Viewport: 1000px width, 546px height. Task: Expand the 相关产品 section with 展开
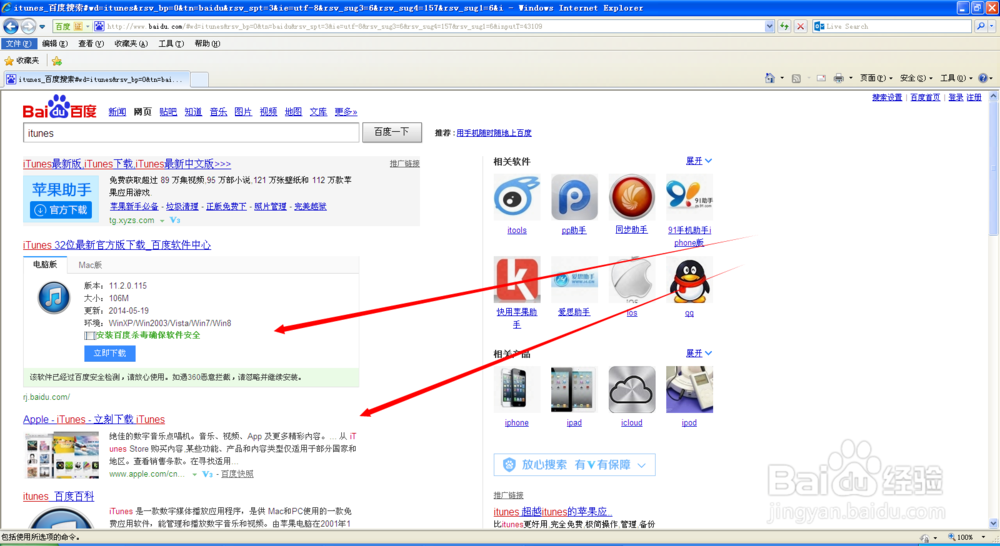(x=698, y=353)
